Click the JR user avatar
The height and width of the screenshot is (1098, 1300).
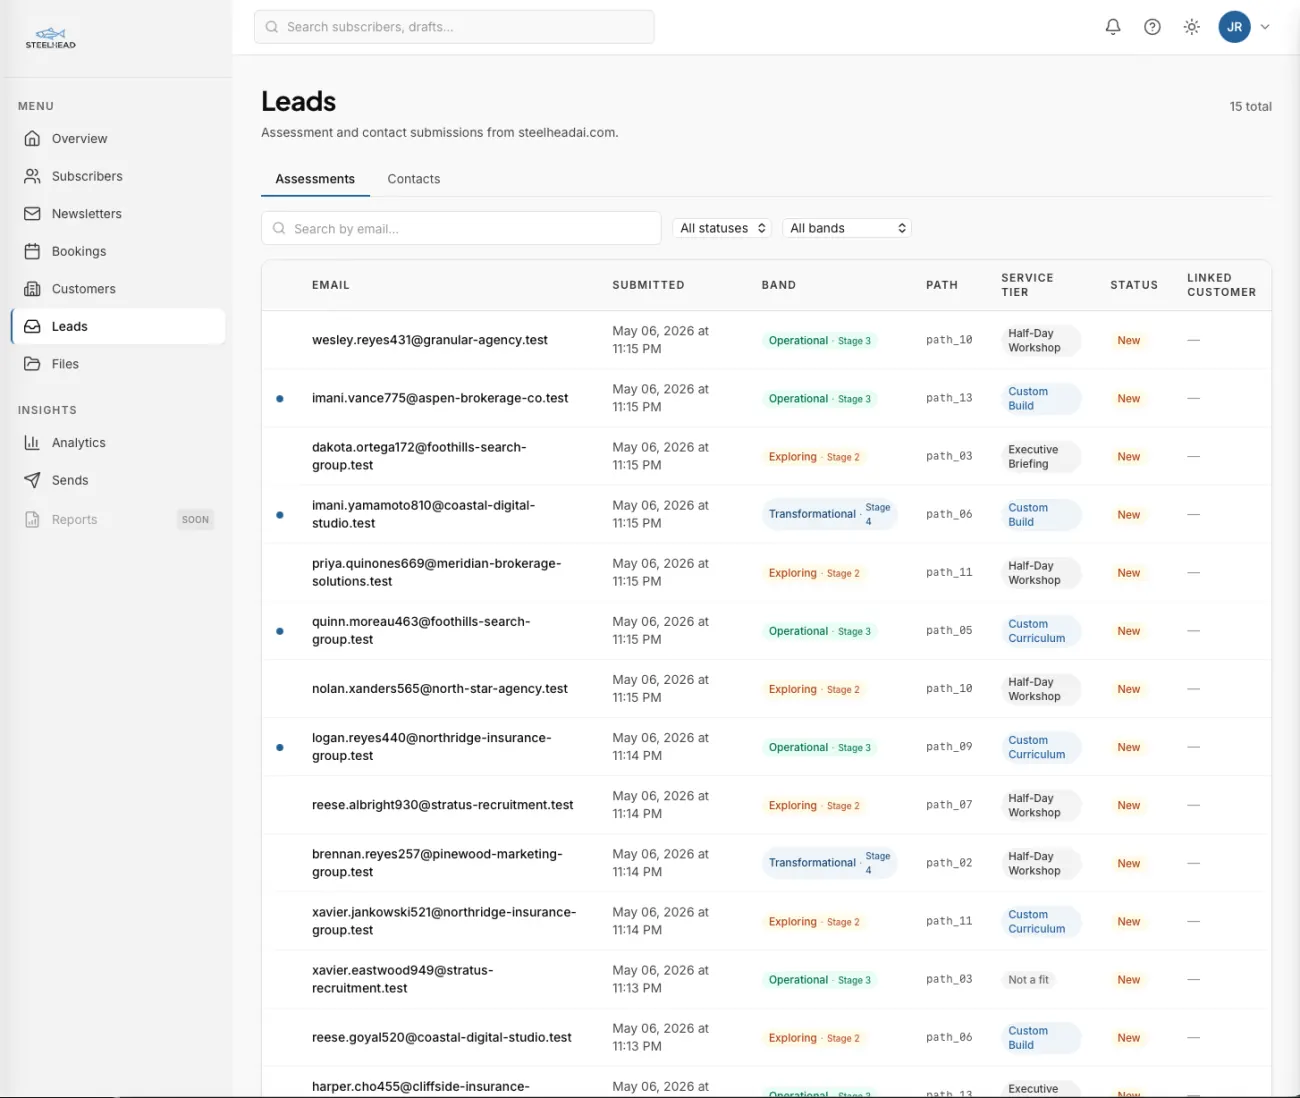pos(1235,27)
